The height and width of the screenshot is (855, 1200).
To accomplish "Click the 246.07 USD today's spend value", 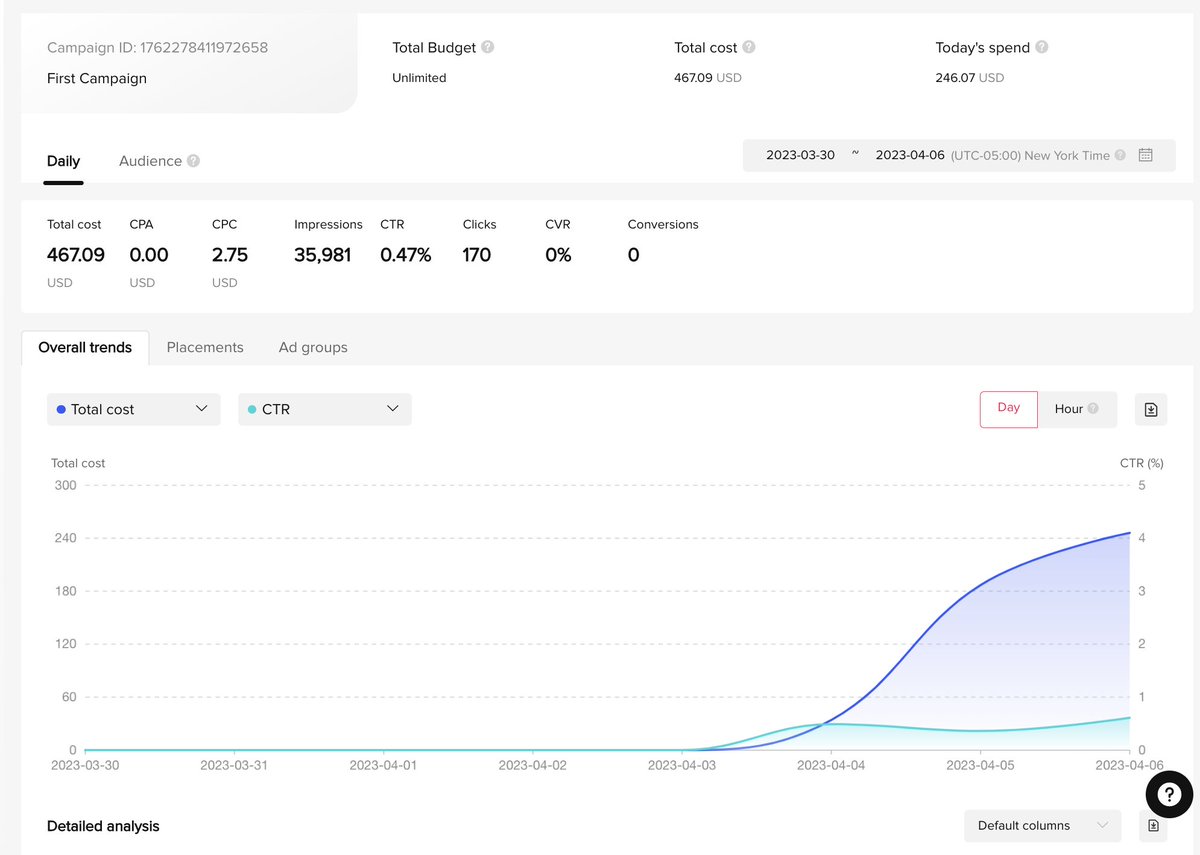I will [x=970, y=78].
